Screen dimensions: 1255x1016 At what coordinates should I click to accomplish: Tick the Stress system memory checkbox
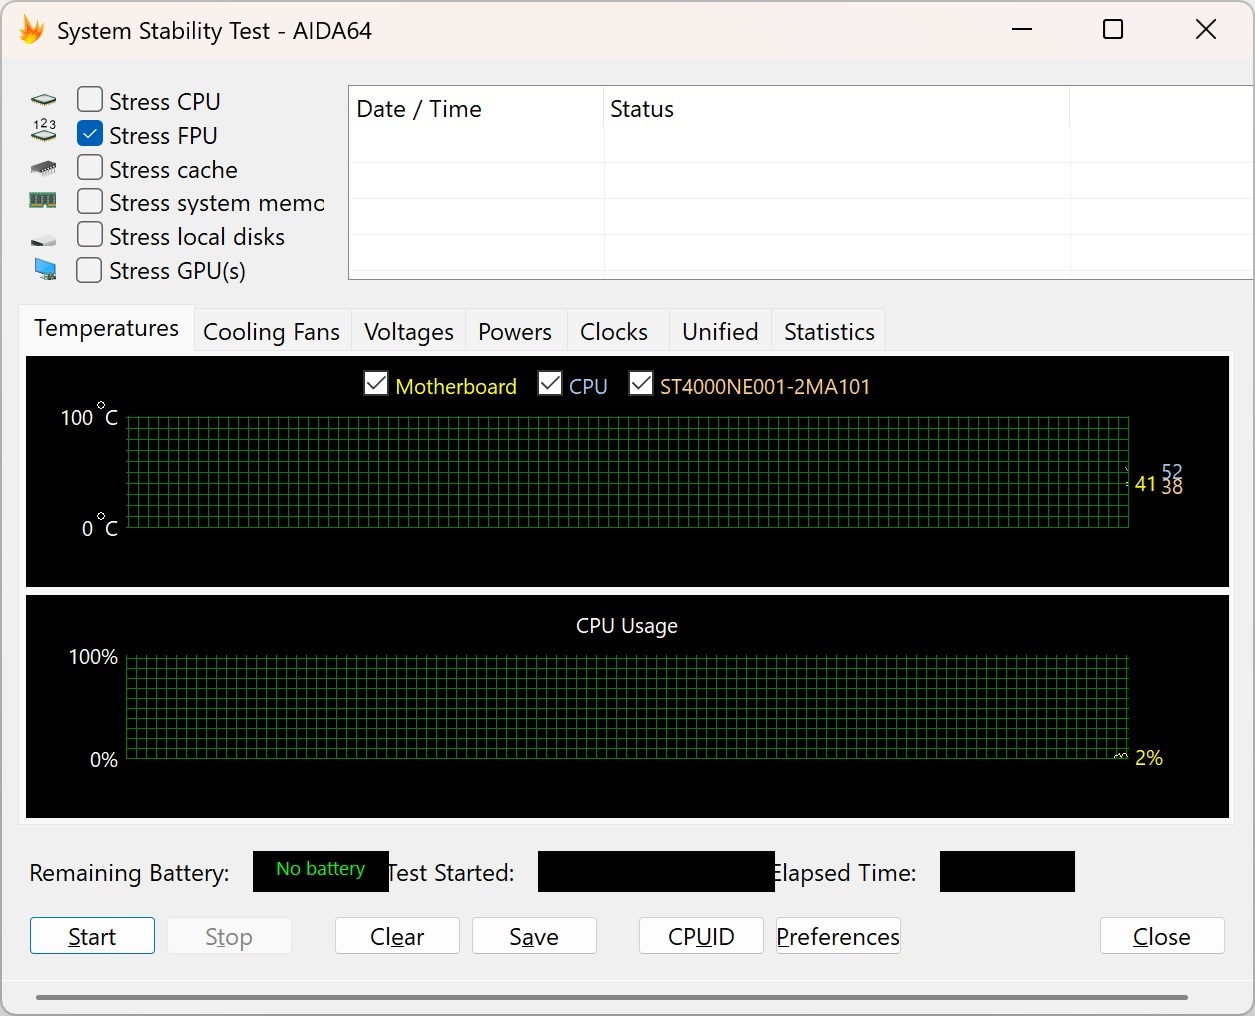pyautogui.click(x=90, y=201)
